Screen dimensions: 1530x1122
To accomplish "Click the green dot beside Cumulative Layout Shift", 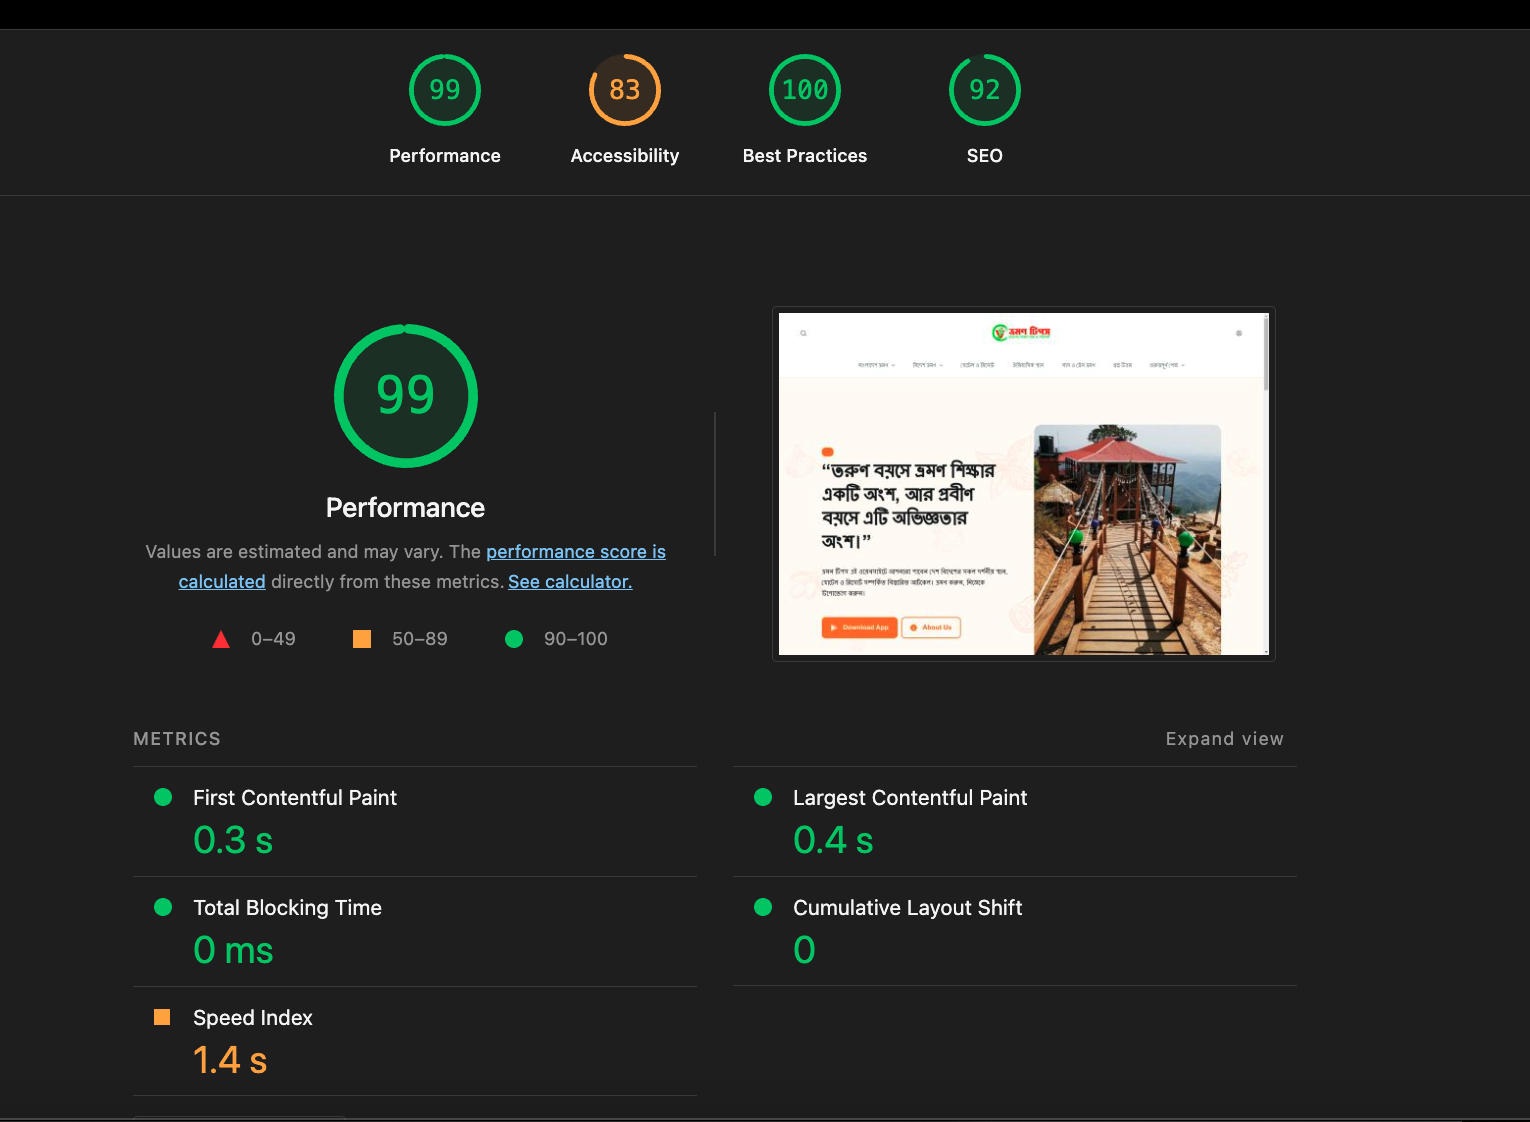I will tap(763, 907).
